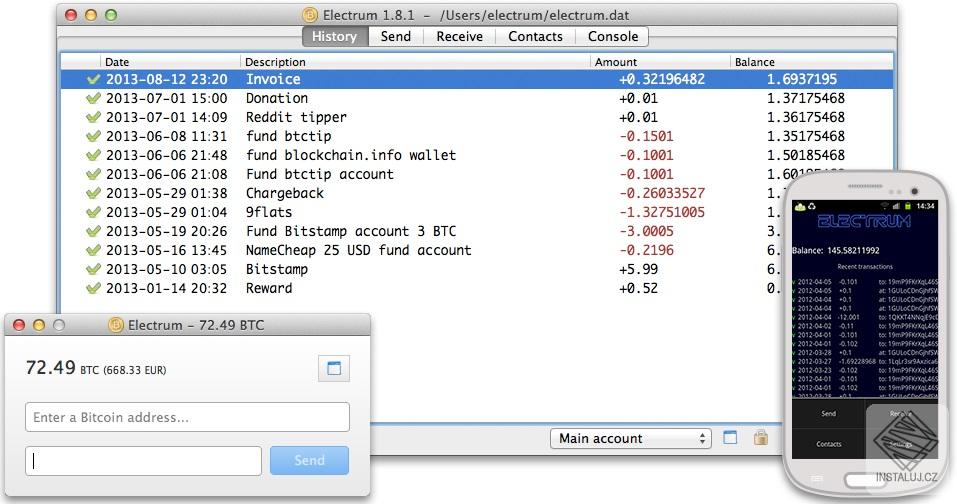
Task: Click amount +5.99
Action: [x=638, y=269]
